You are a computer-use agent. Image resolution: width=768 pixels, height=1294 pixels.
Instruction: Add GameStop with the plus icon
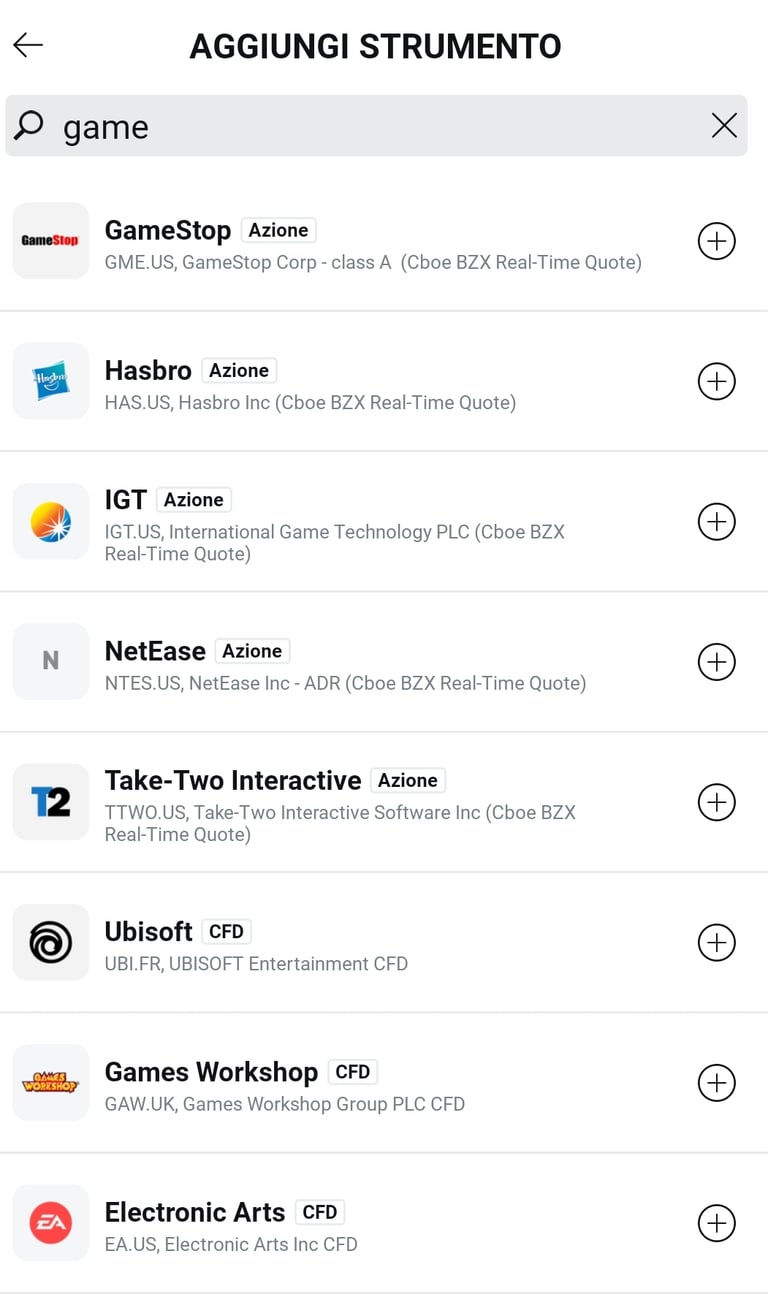(716, 241)
